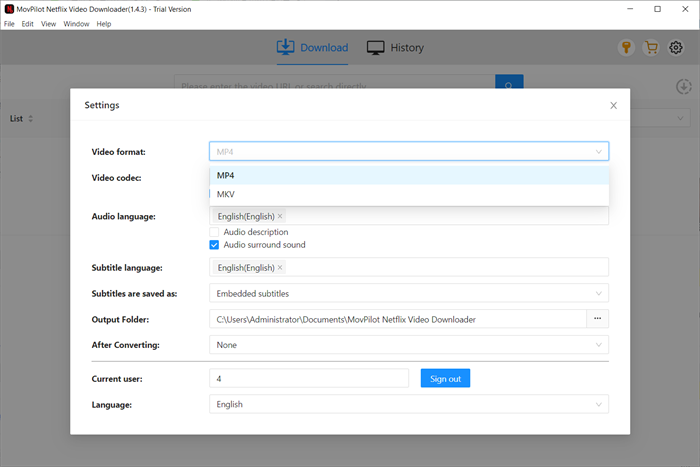Uncheck Audio surround sound

point(214,245)
